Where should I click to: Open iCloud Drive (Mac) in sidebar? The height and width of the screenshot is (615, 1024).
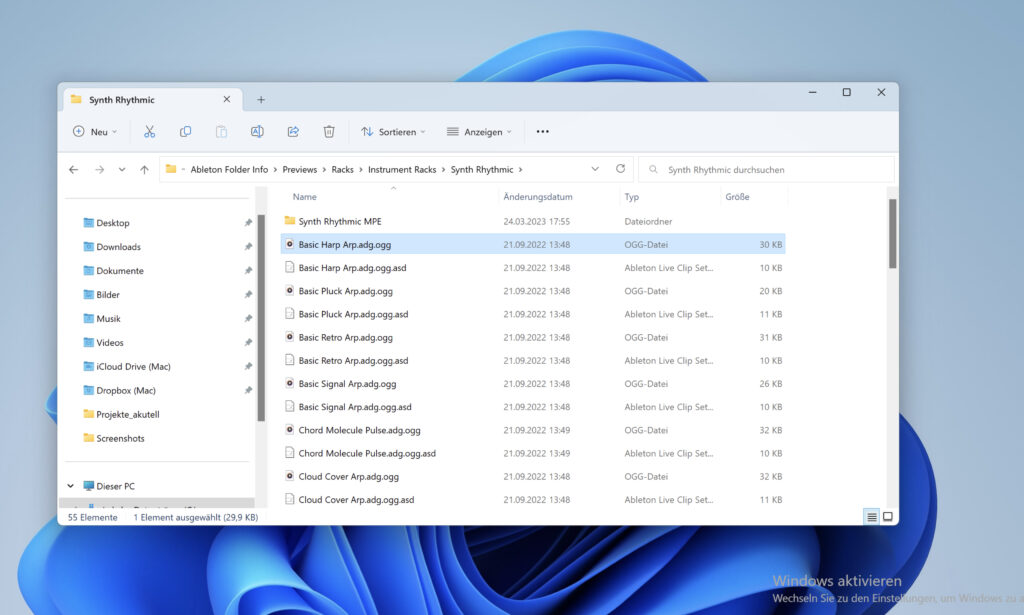tap(133, 366)
